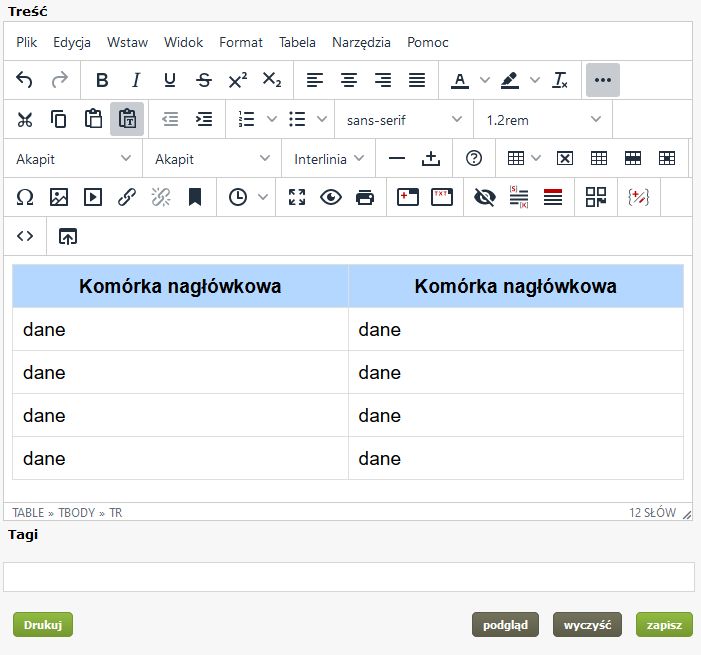The height and width of the screenshot is (655, 701).
Task: Click the Bold formatting icon
Action: coord(102,80)
